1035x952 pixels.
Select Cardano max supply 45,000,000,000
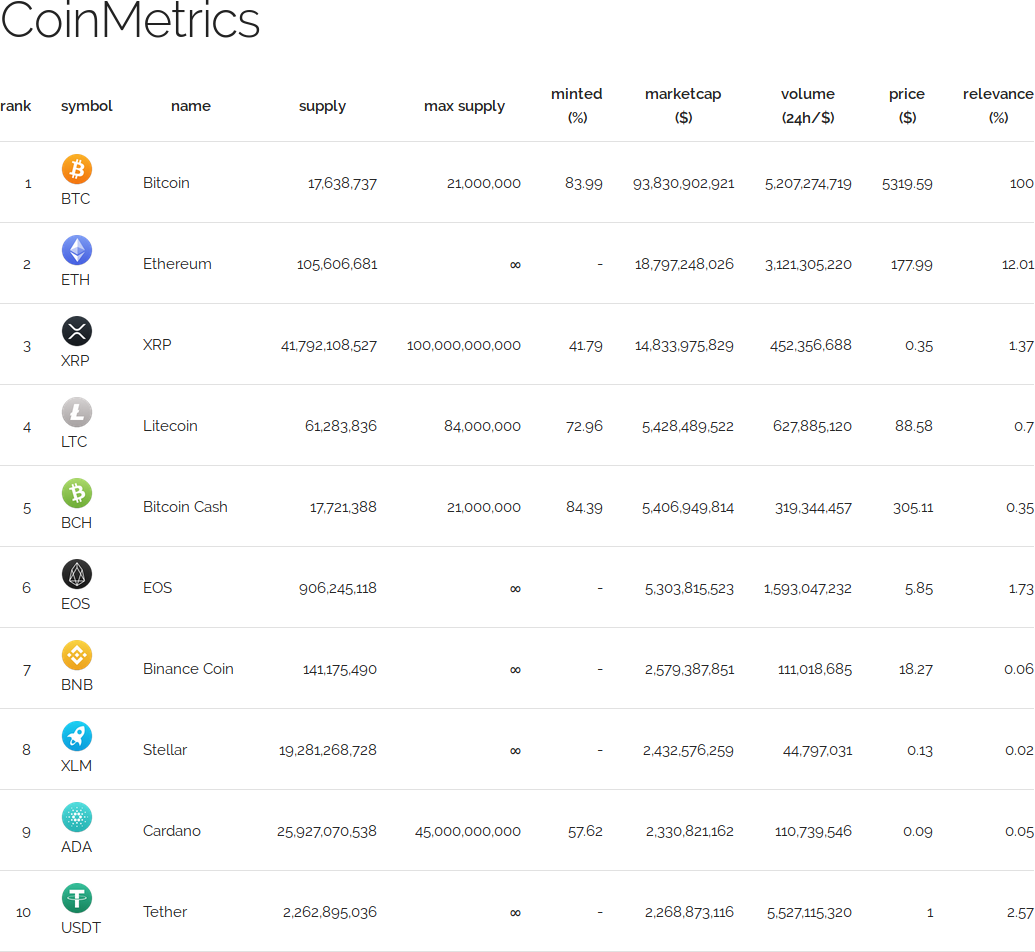[x=467, y=831]
